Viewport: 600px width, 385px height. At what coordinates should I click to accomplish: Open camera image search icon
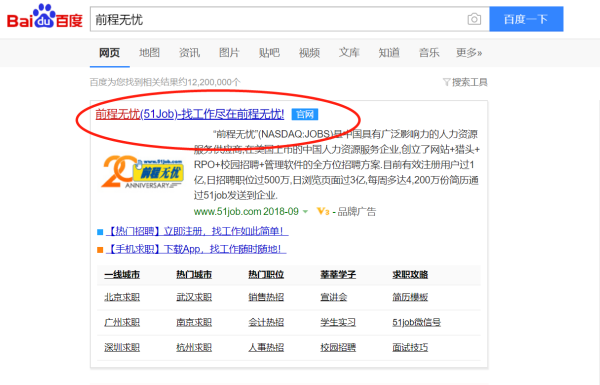pos(474,19)
